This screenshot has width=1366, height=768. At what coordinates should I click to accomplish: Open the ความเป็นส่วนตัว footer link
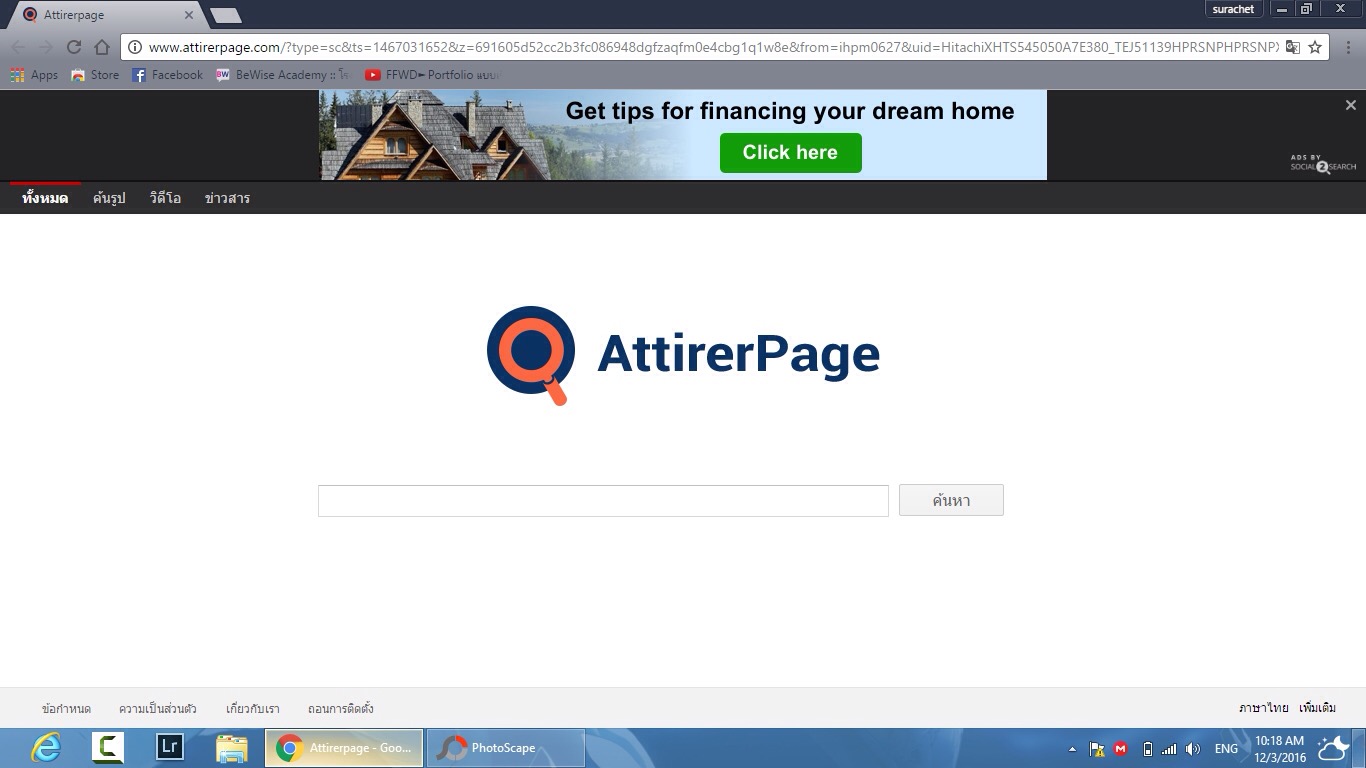tap(157, 709)
